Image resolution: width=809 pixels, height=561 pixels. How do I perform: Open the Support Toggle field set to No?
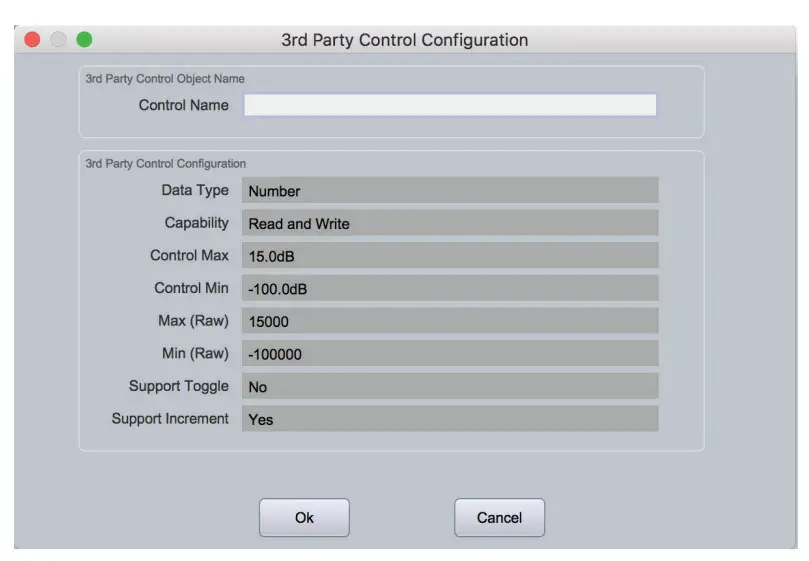point(450,386)
